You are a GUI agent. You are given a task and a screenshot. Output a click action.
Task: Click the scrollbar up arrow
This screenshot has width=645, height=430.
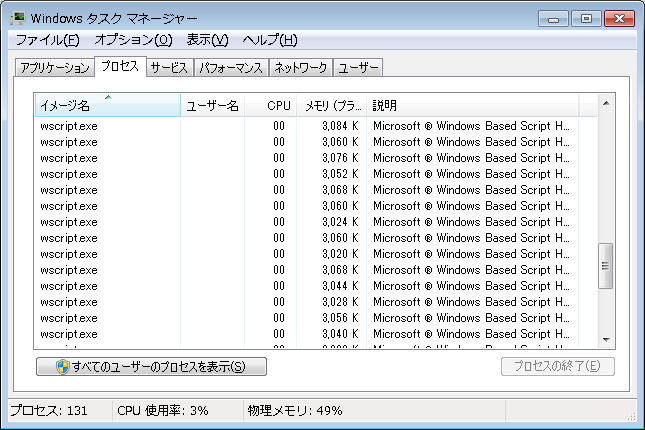606,103
